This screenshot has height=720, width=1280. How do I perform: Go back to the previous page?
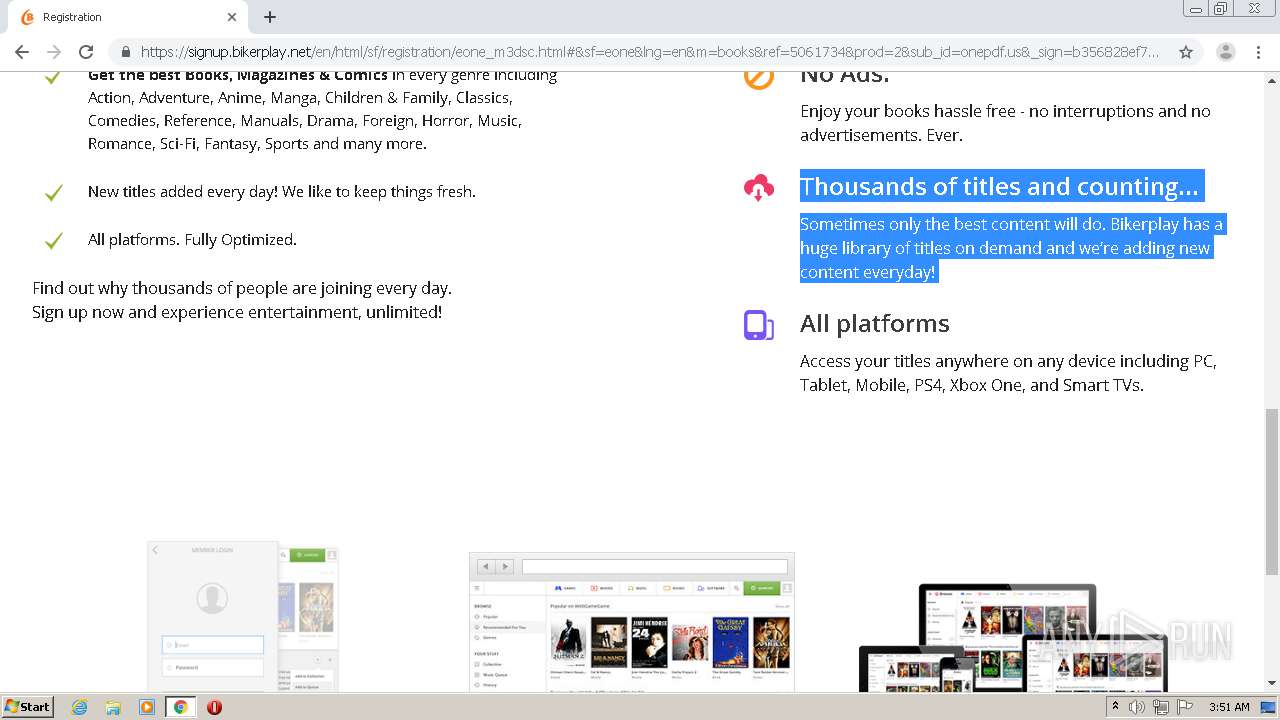tap(22, 52)
